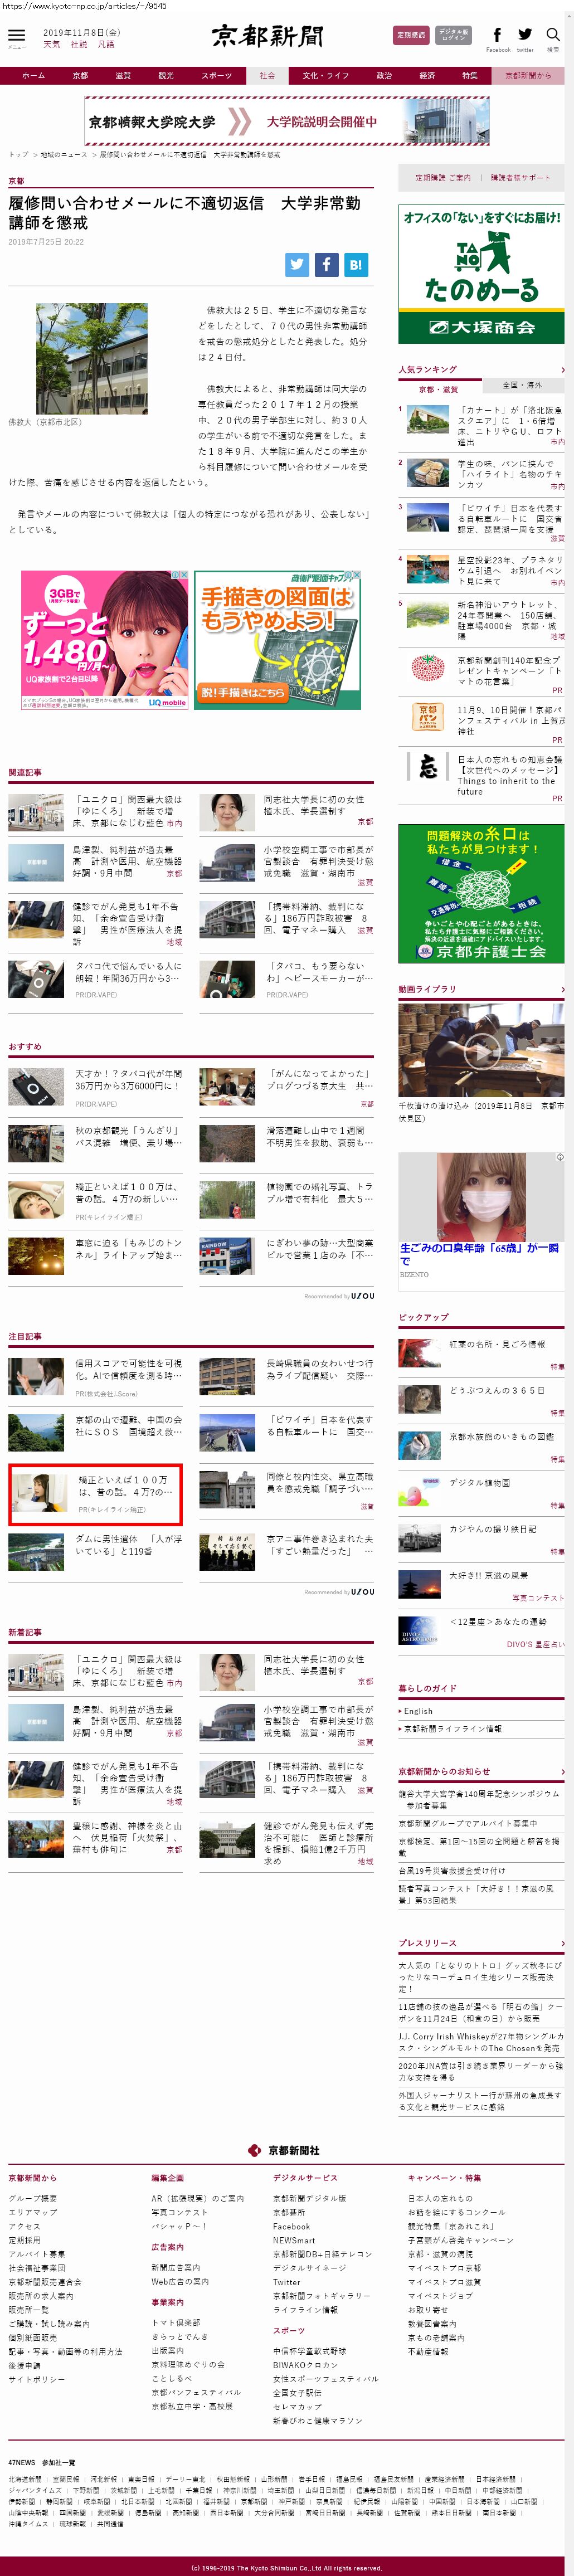
Task: Click the デジタル版ログイン button
Action: click(x=453, y=36)
